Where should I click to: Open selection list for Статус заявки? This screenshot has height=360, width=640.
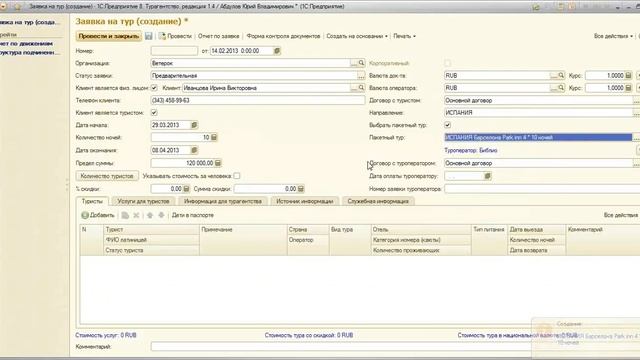[x=361, y=76]
